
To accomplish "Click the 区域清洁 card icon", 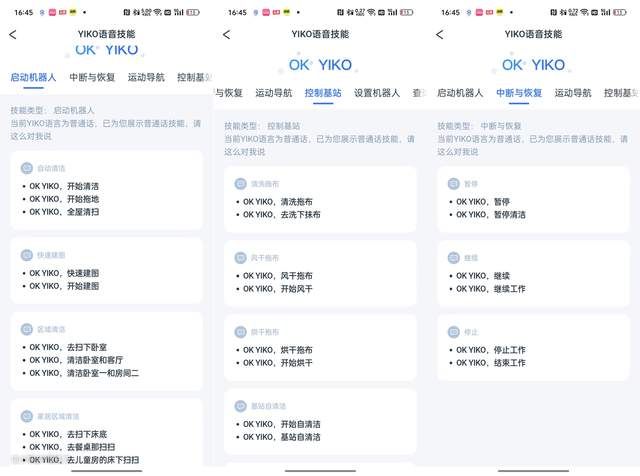I will pos(28,329).
